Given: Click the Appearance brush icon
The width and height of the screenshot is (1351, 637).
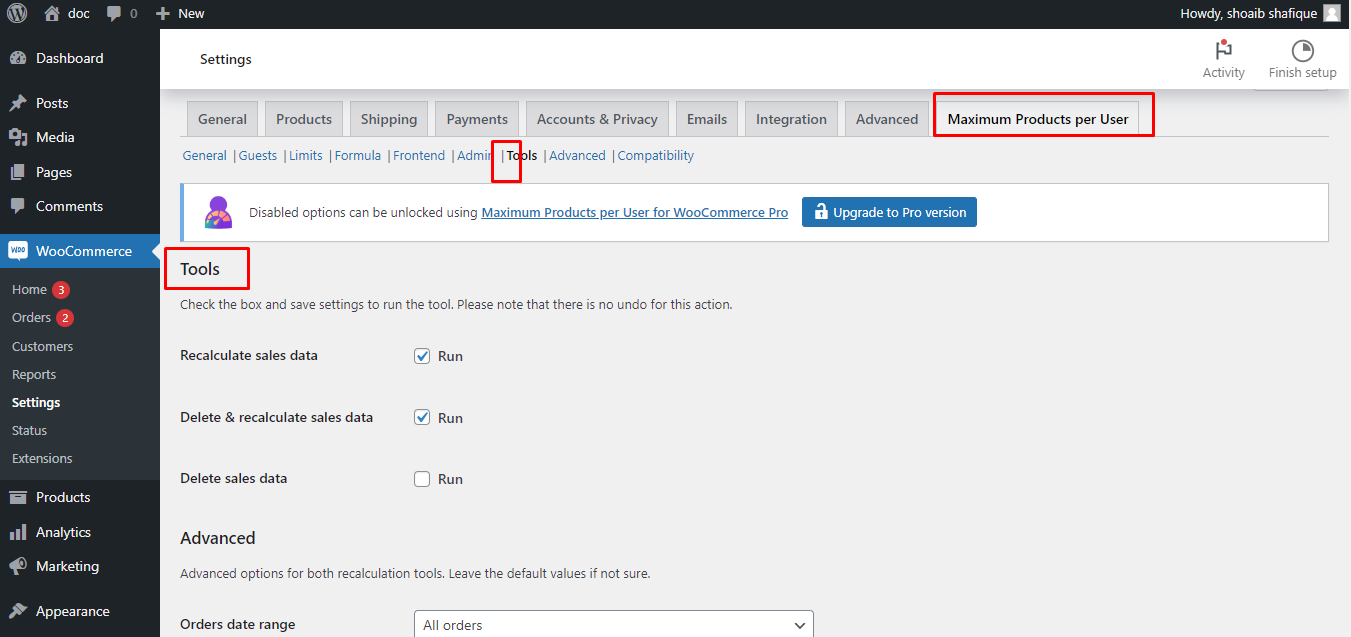Looking at the screenshot, I should click(x=18, y=611).
